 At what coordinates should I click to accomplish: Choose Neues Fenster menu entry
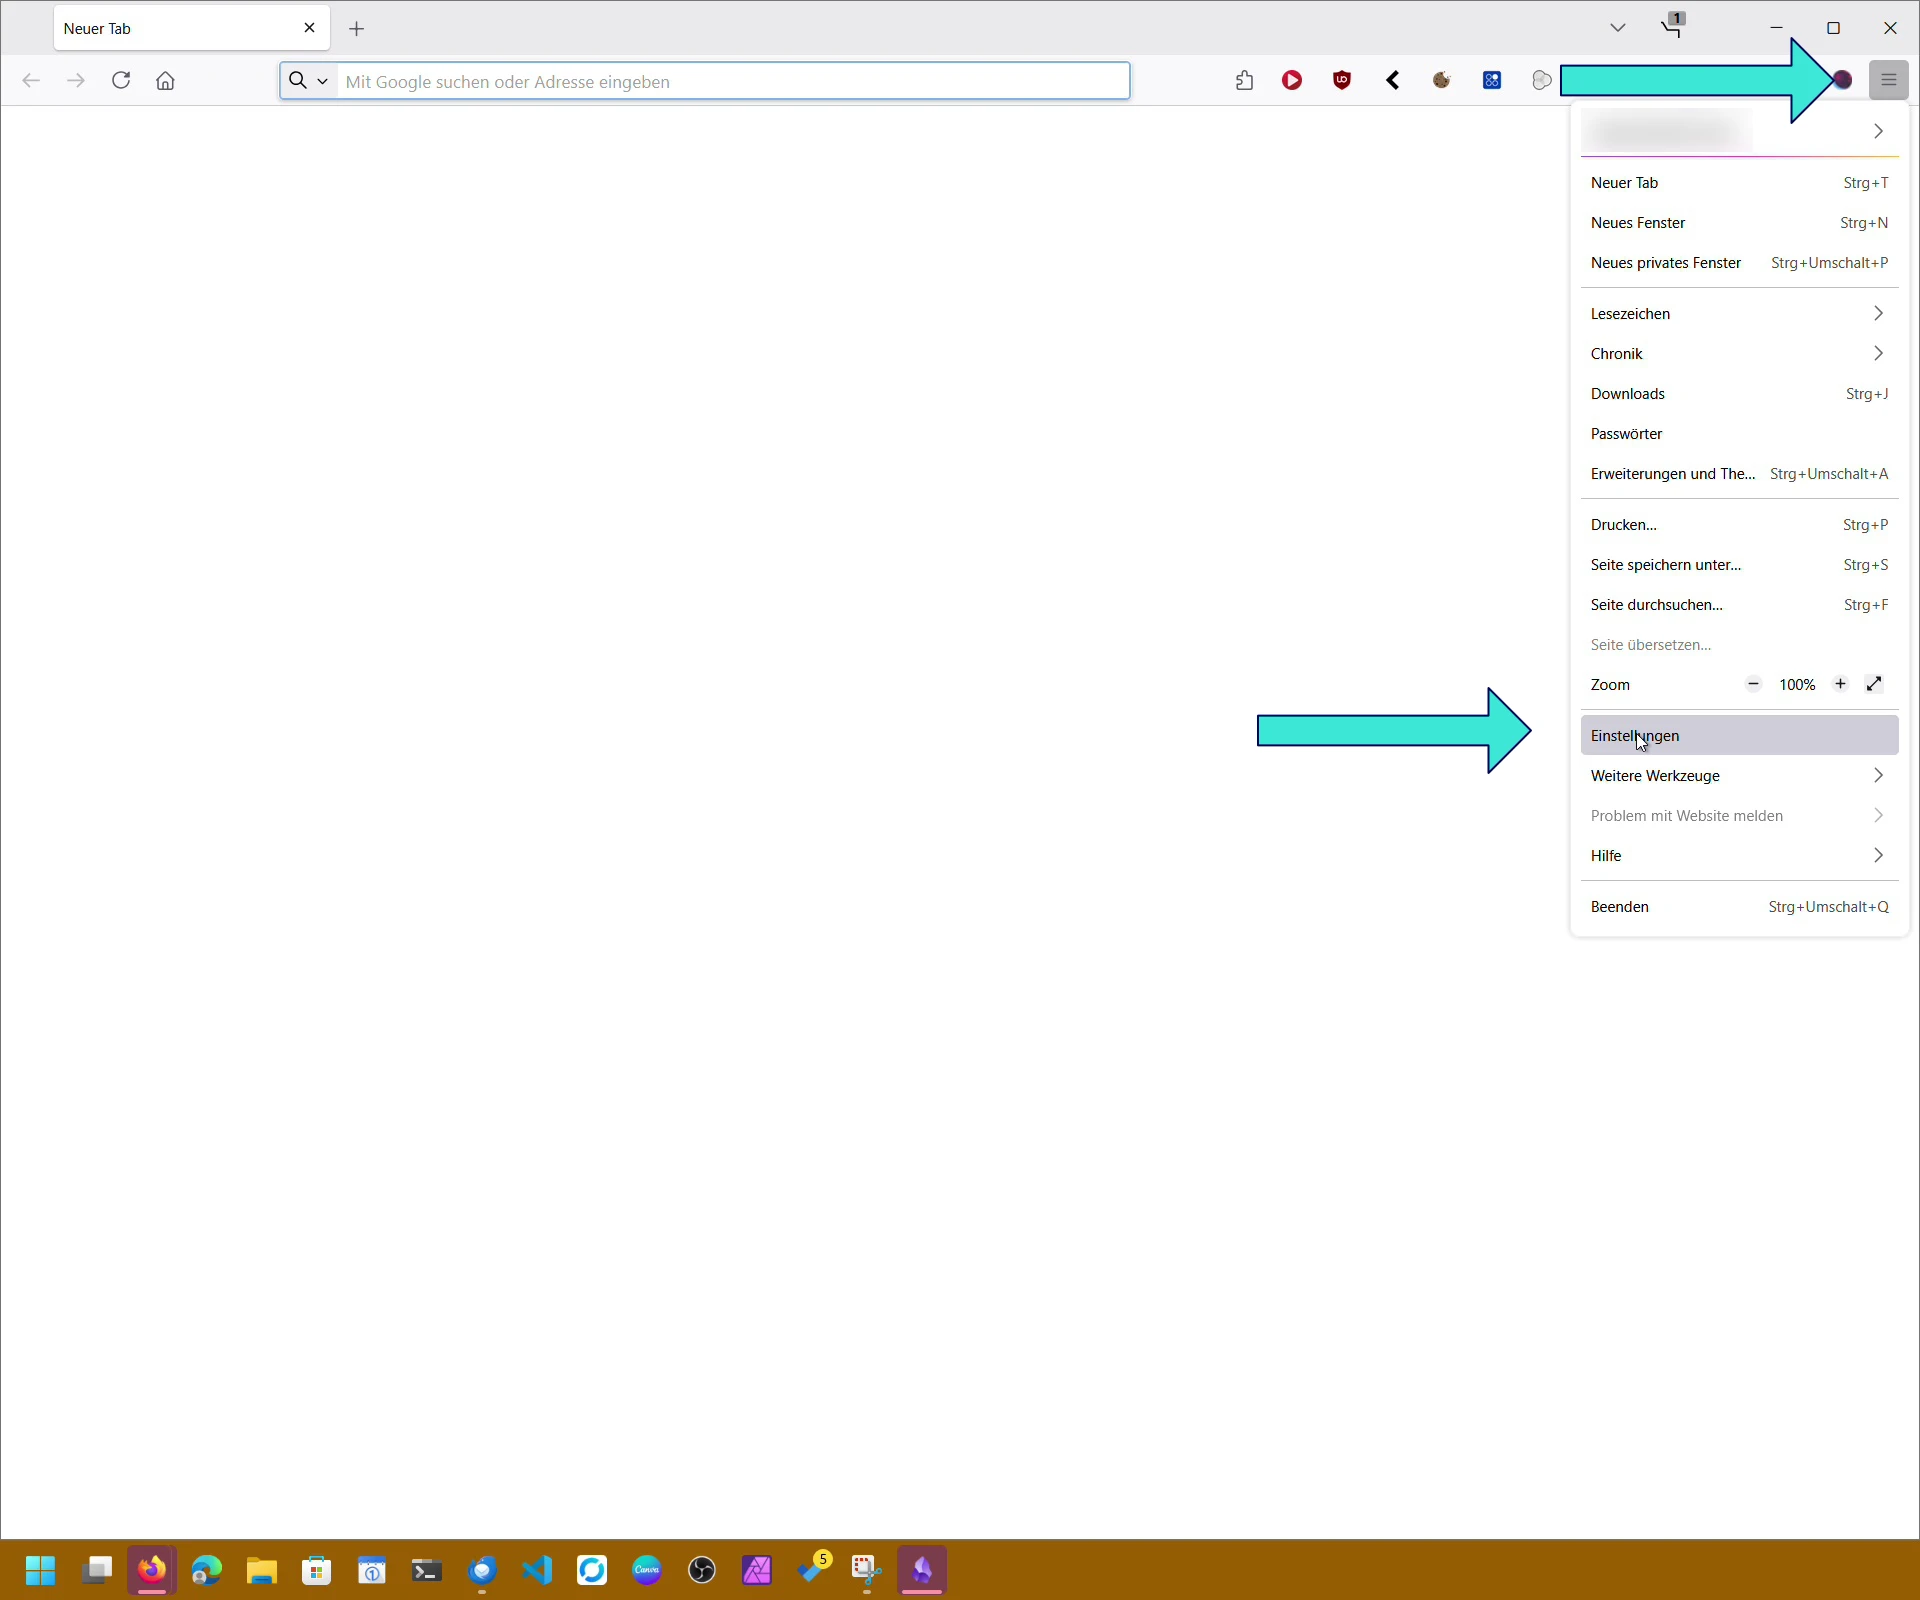coord(1740,223)
